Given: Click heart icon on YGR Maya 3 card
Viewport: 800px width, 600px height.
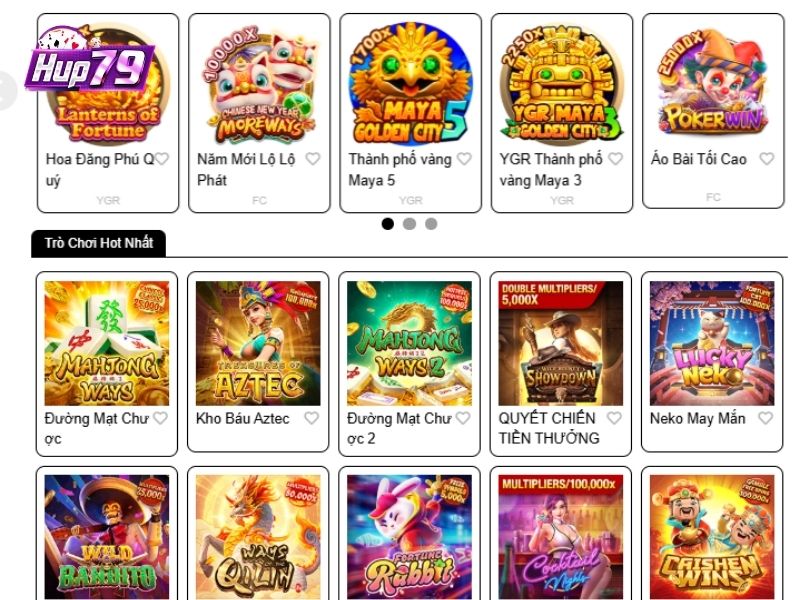Looking at the screenshot, I should tap(615, 159).
